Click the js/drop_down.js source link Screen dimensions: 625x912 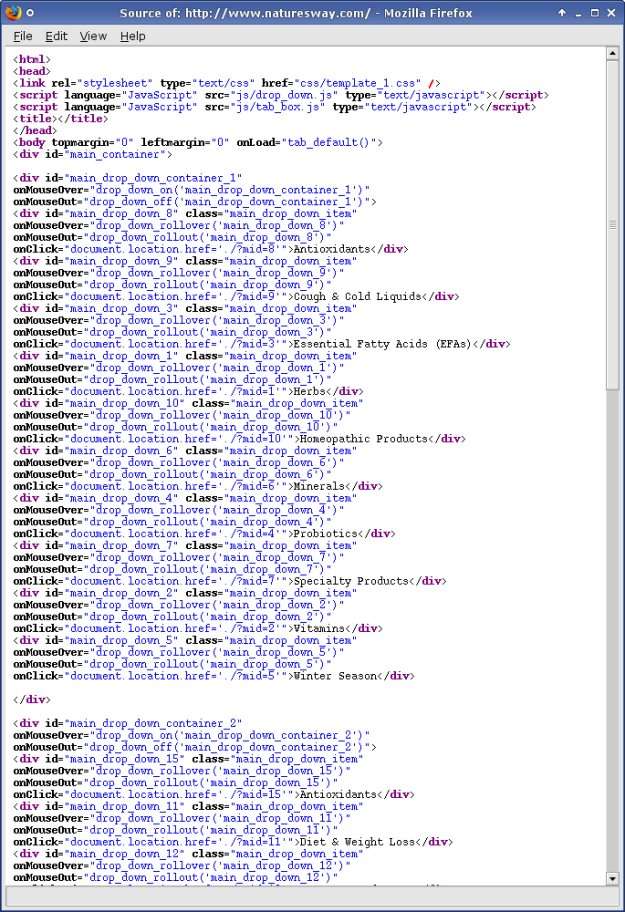pos(285,95)
